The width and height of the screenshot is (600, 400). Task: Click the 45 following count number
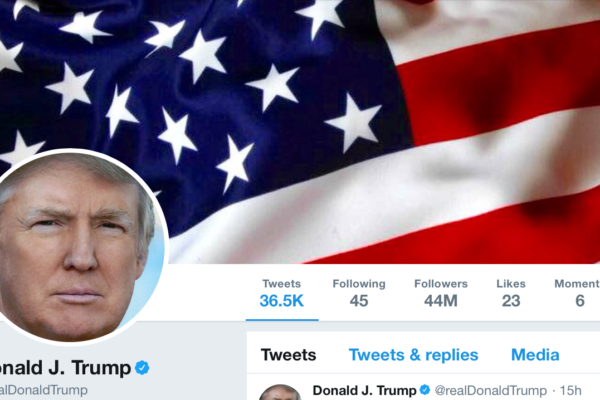(x=359, y=301)
